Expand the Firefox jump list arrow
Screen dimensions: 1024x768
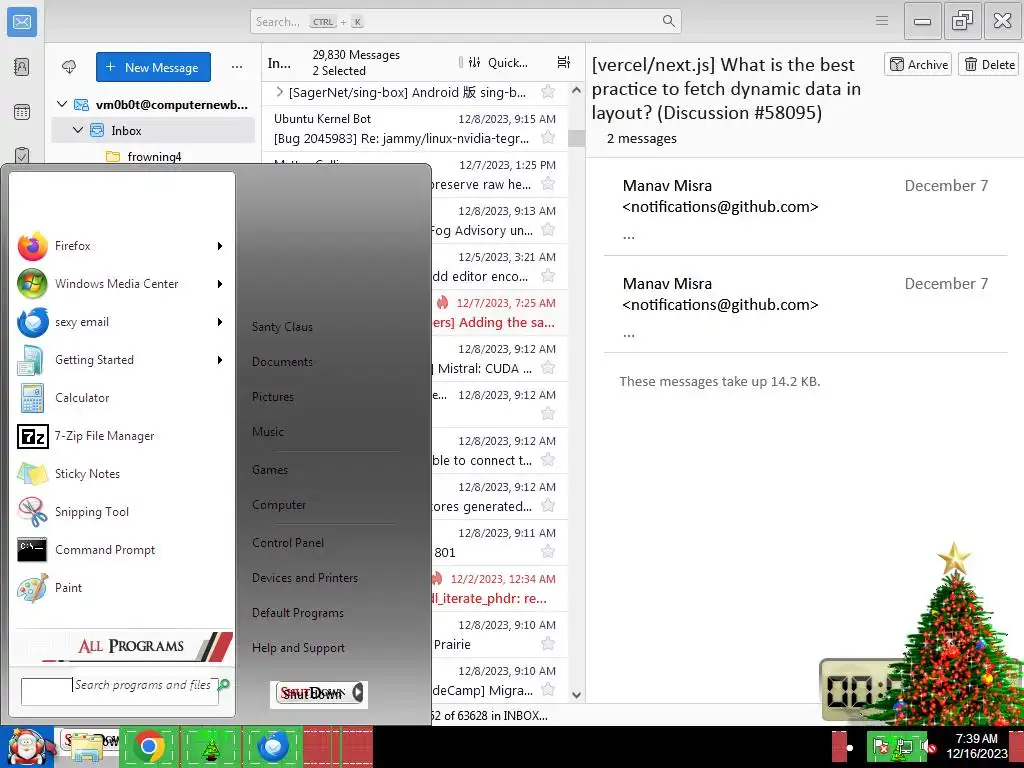(220, 246)
